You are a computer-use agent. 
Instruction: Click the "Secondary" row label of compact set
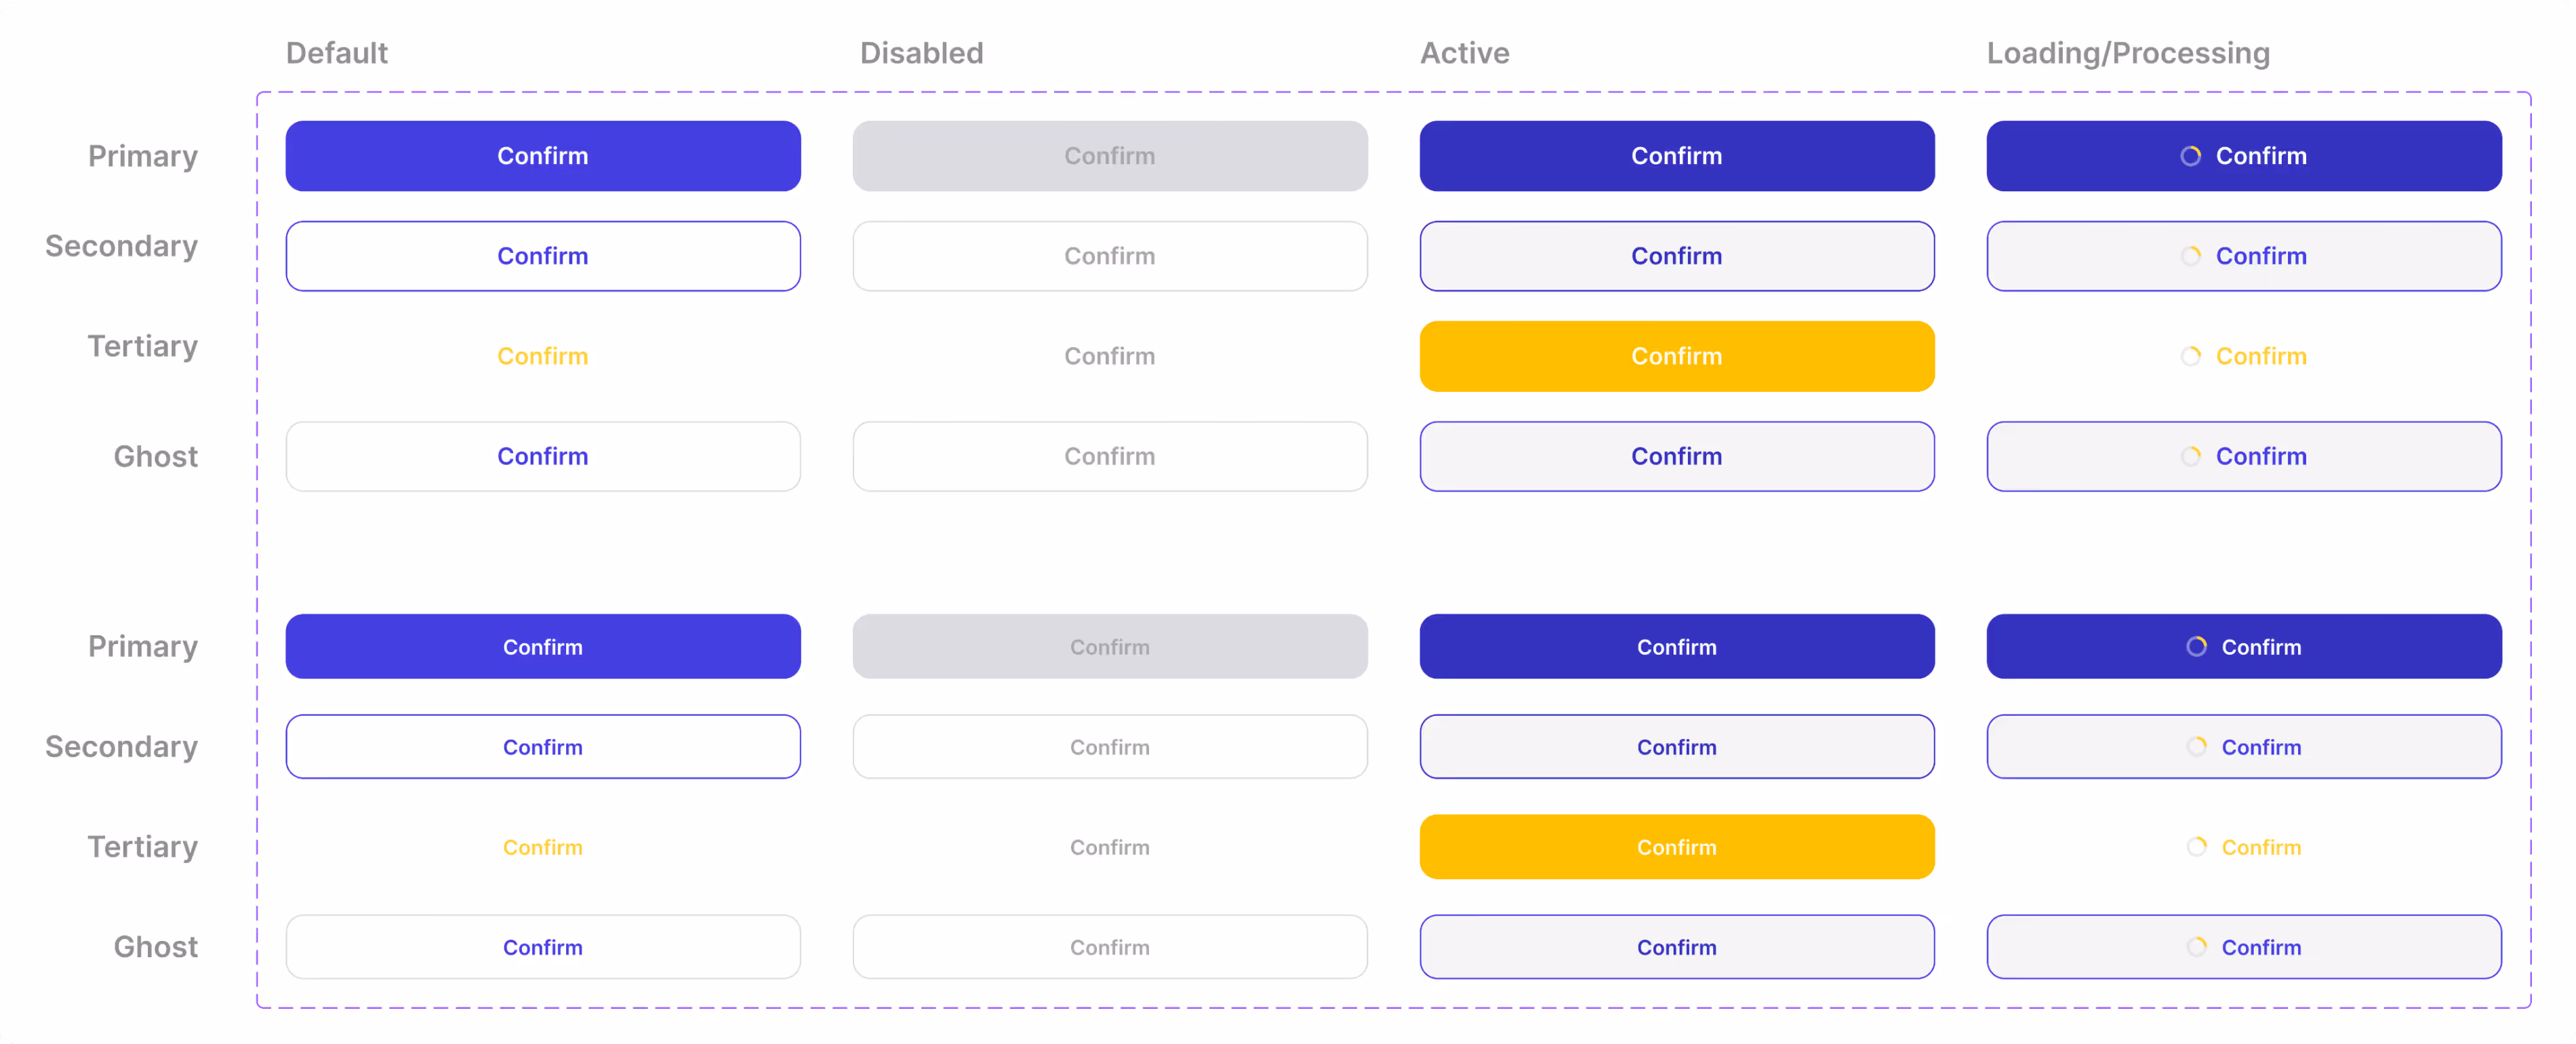pos(121,747)
